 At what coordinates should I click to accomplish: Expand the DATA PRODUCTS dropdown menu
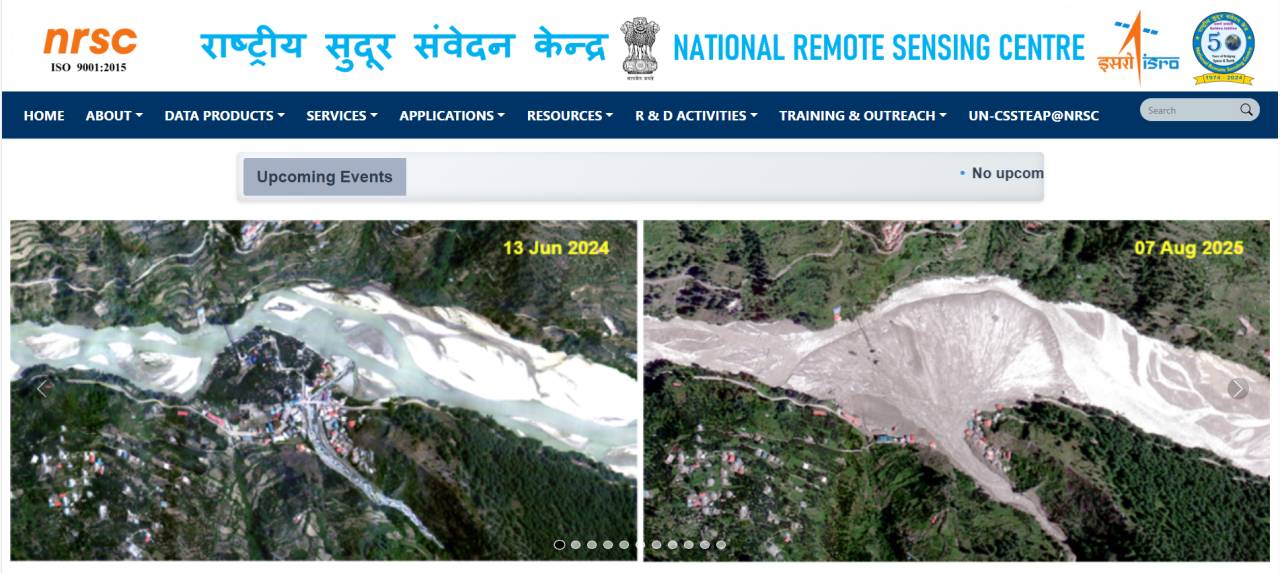[x=225, y=116]
